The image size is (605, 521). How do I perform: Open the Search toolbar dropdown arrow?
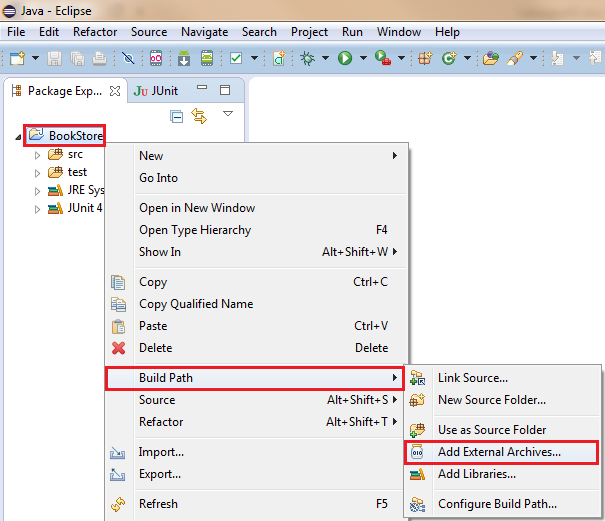click(x=533, y=58)
